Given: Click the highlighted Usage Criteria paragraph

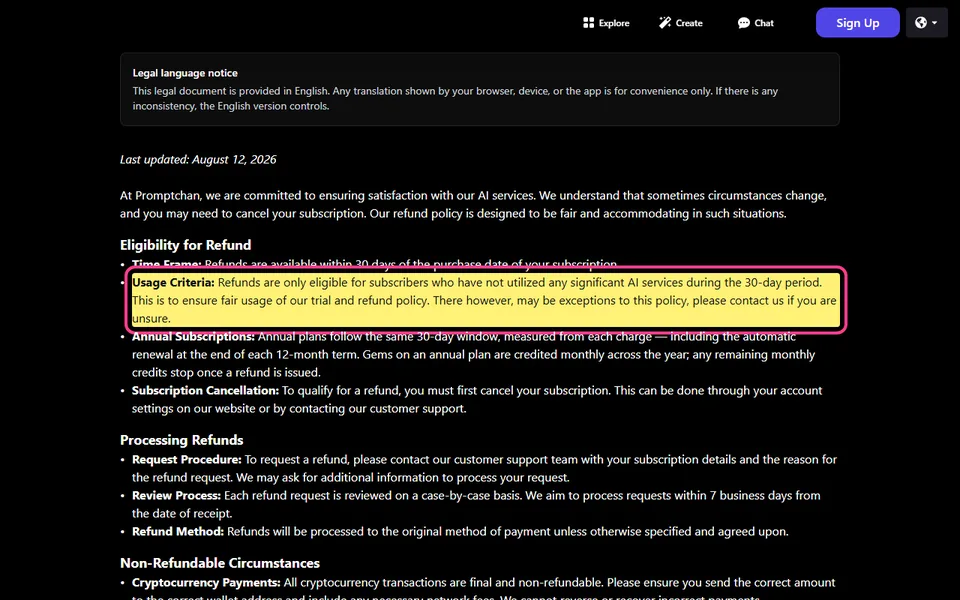Looking at the screenshot, I should (486, 300).
